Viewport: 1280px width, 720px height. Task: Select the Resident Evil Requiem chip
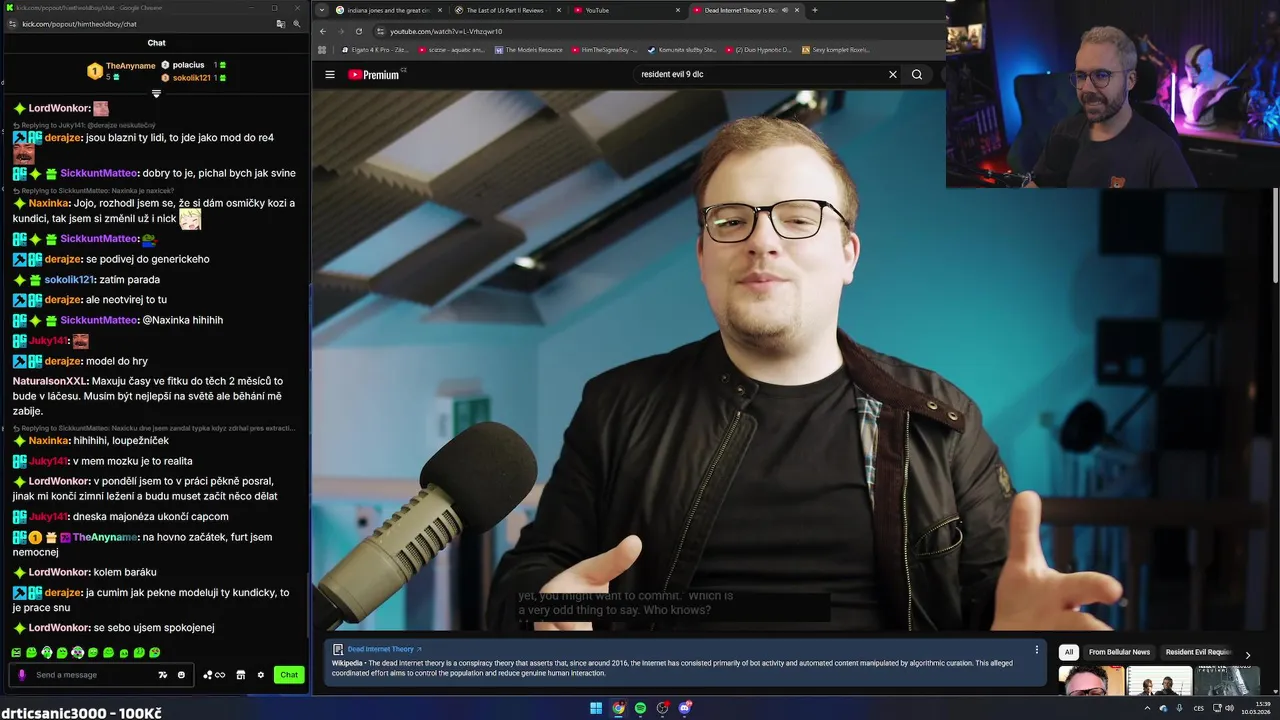[x=1198, y=652]
